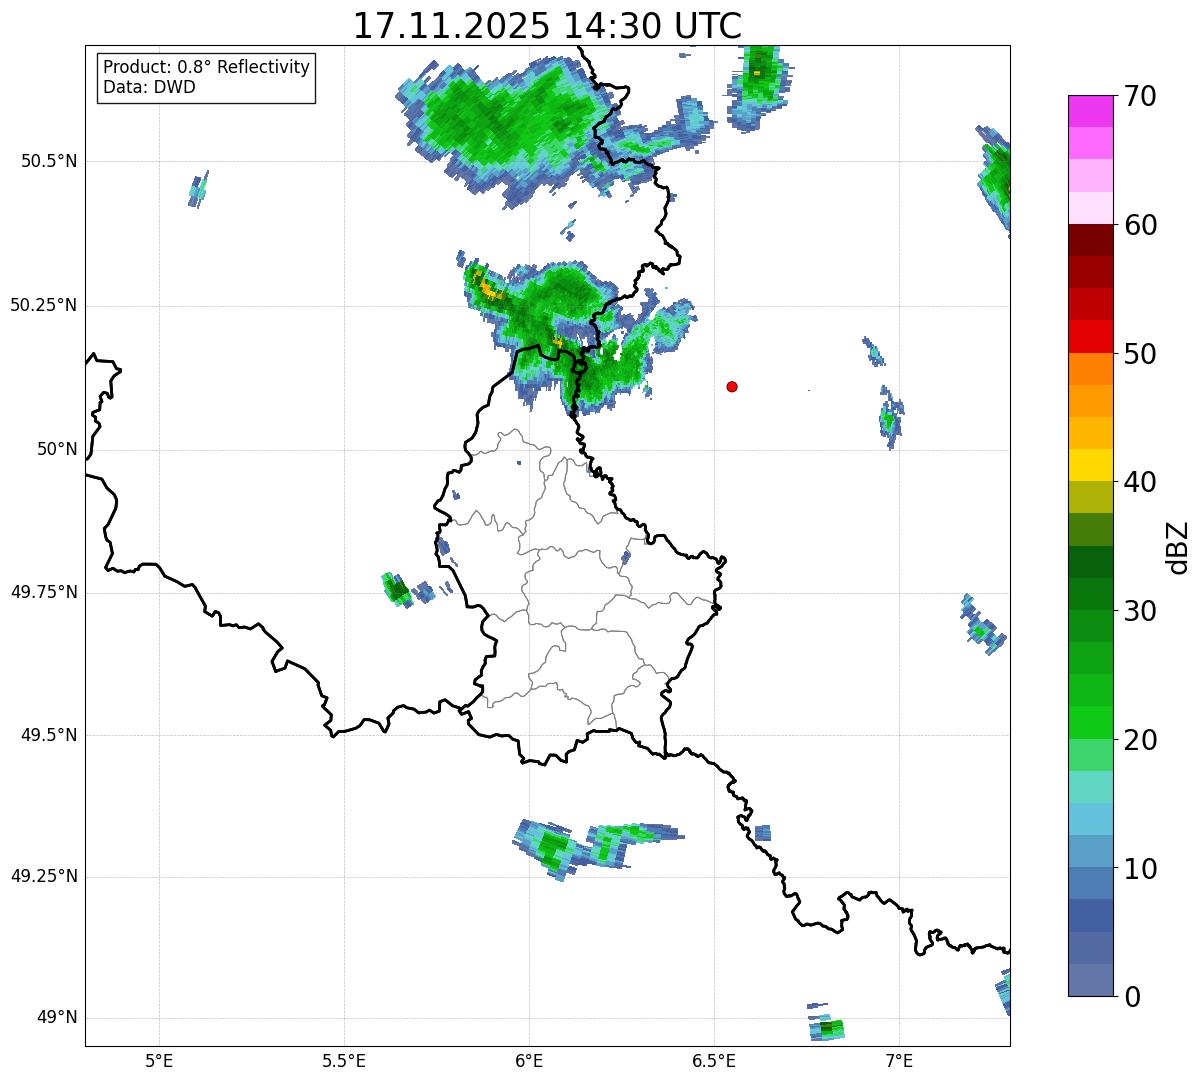Click the plot title showing 14:30 UTC
The image size is (1202, 1081).
pos(547,26)
